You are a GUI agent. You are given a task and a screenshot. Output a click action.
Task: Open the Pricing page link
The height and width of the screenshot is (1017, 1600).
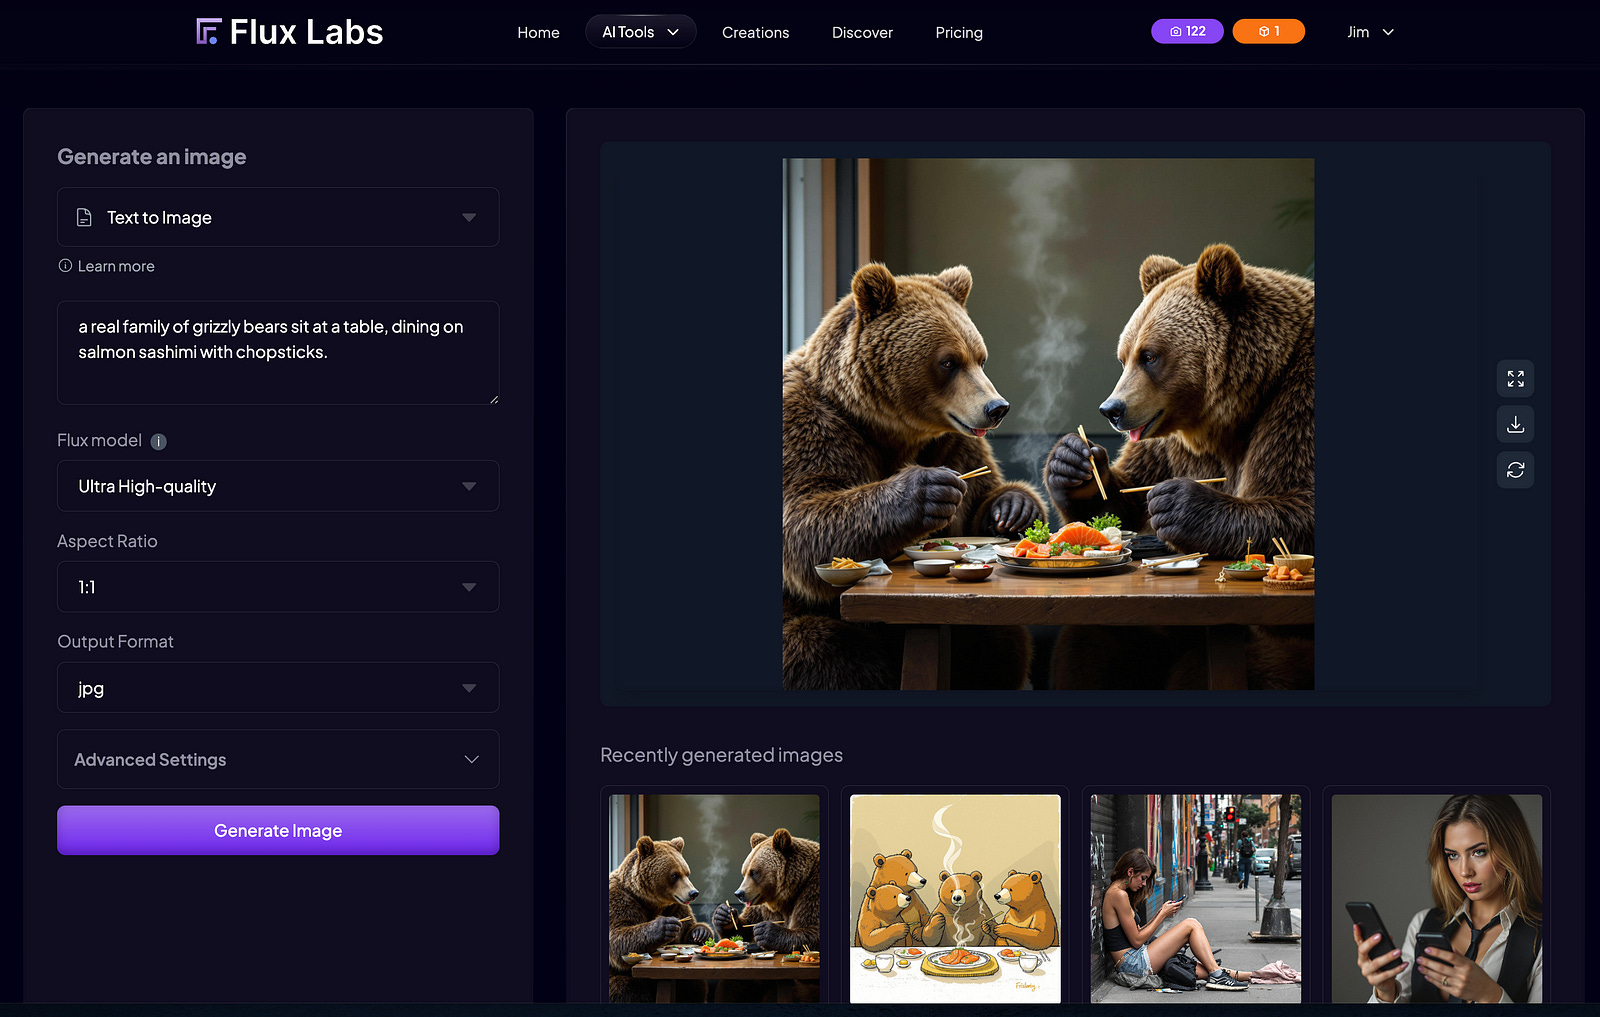pyautogui.click(x=959, y=32)
